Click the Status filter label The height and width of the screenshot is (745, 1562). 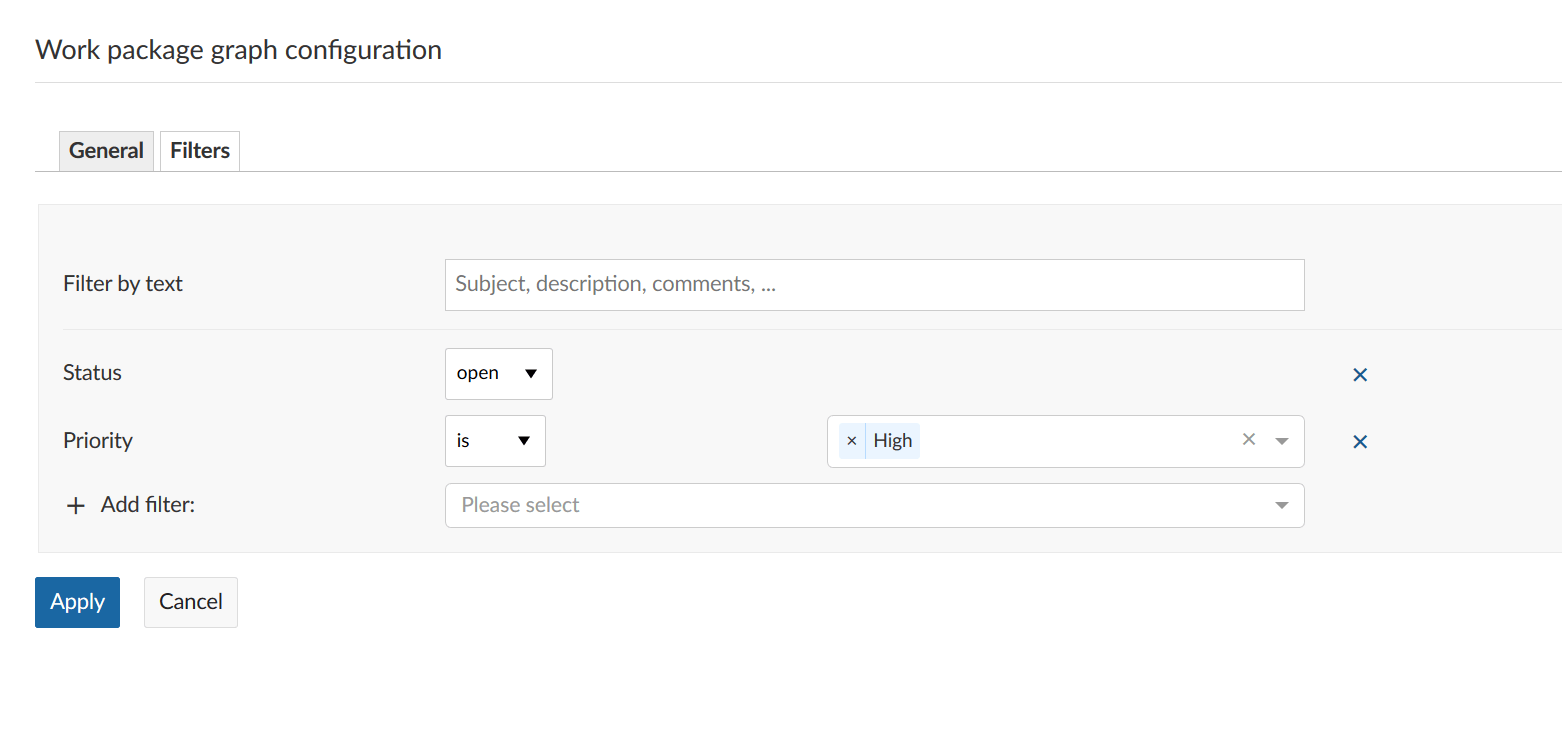tap(92, 373)
